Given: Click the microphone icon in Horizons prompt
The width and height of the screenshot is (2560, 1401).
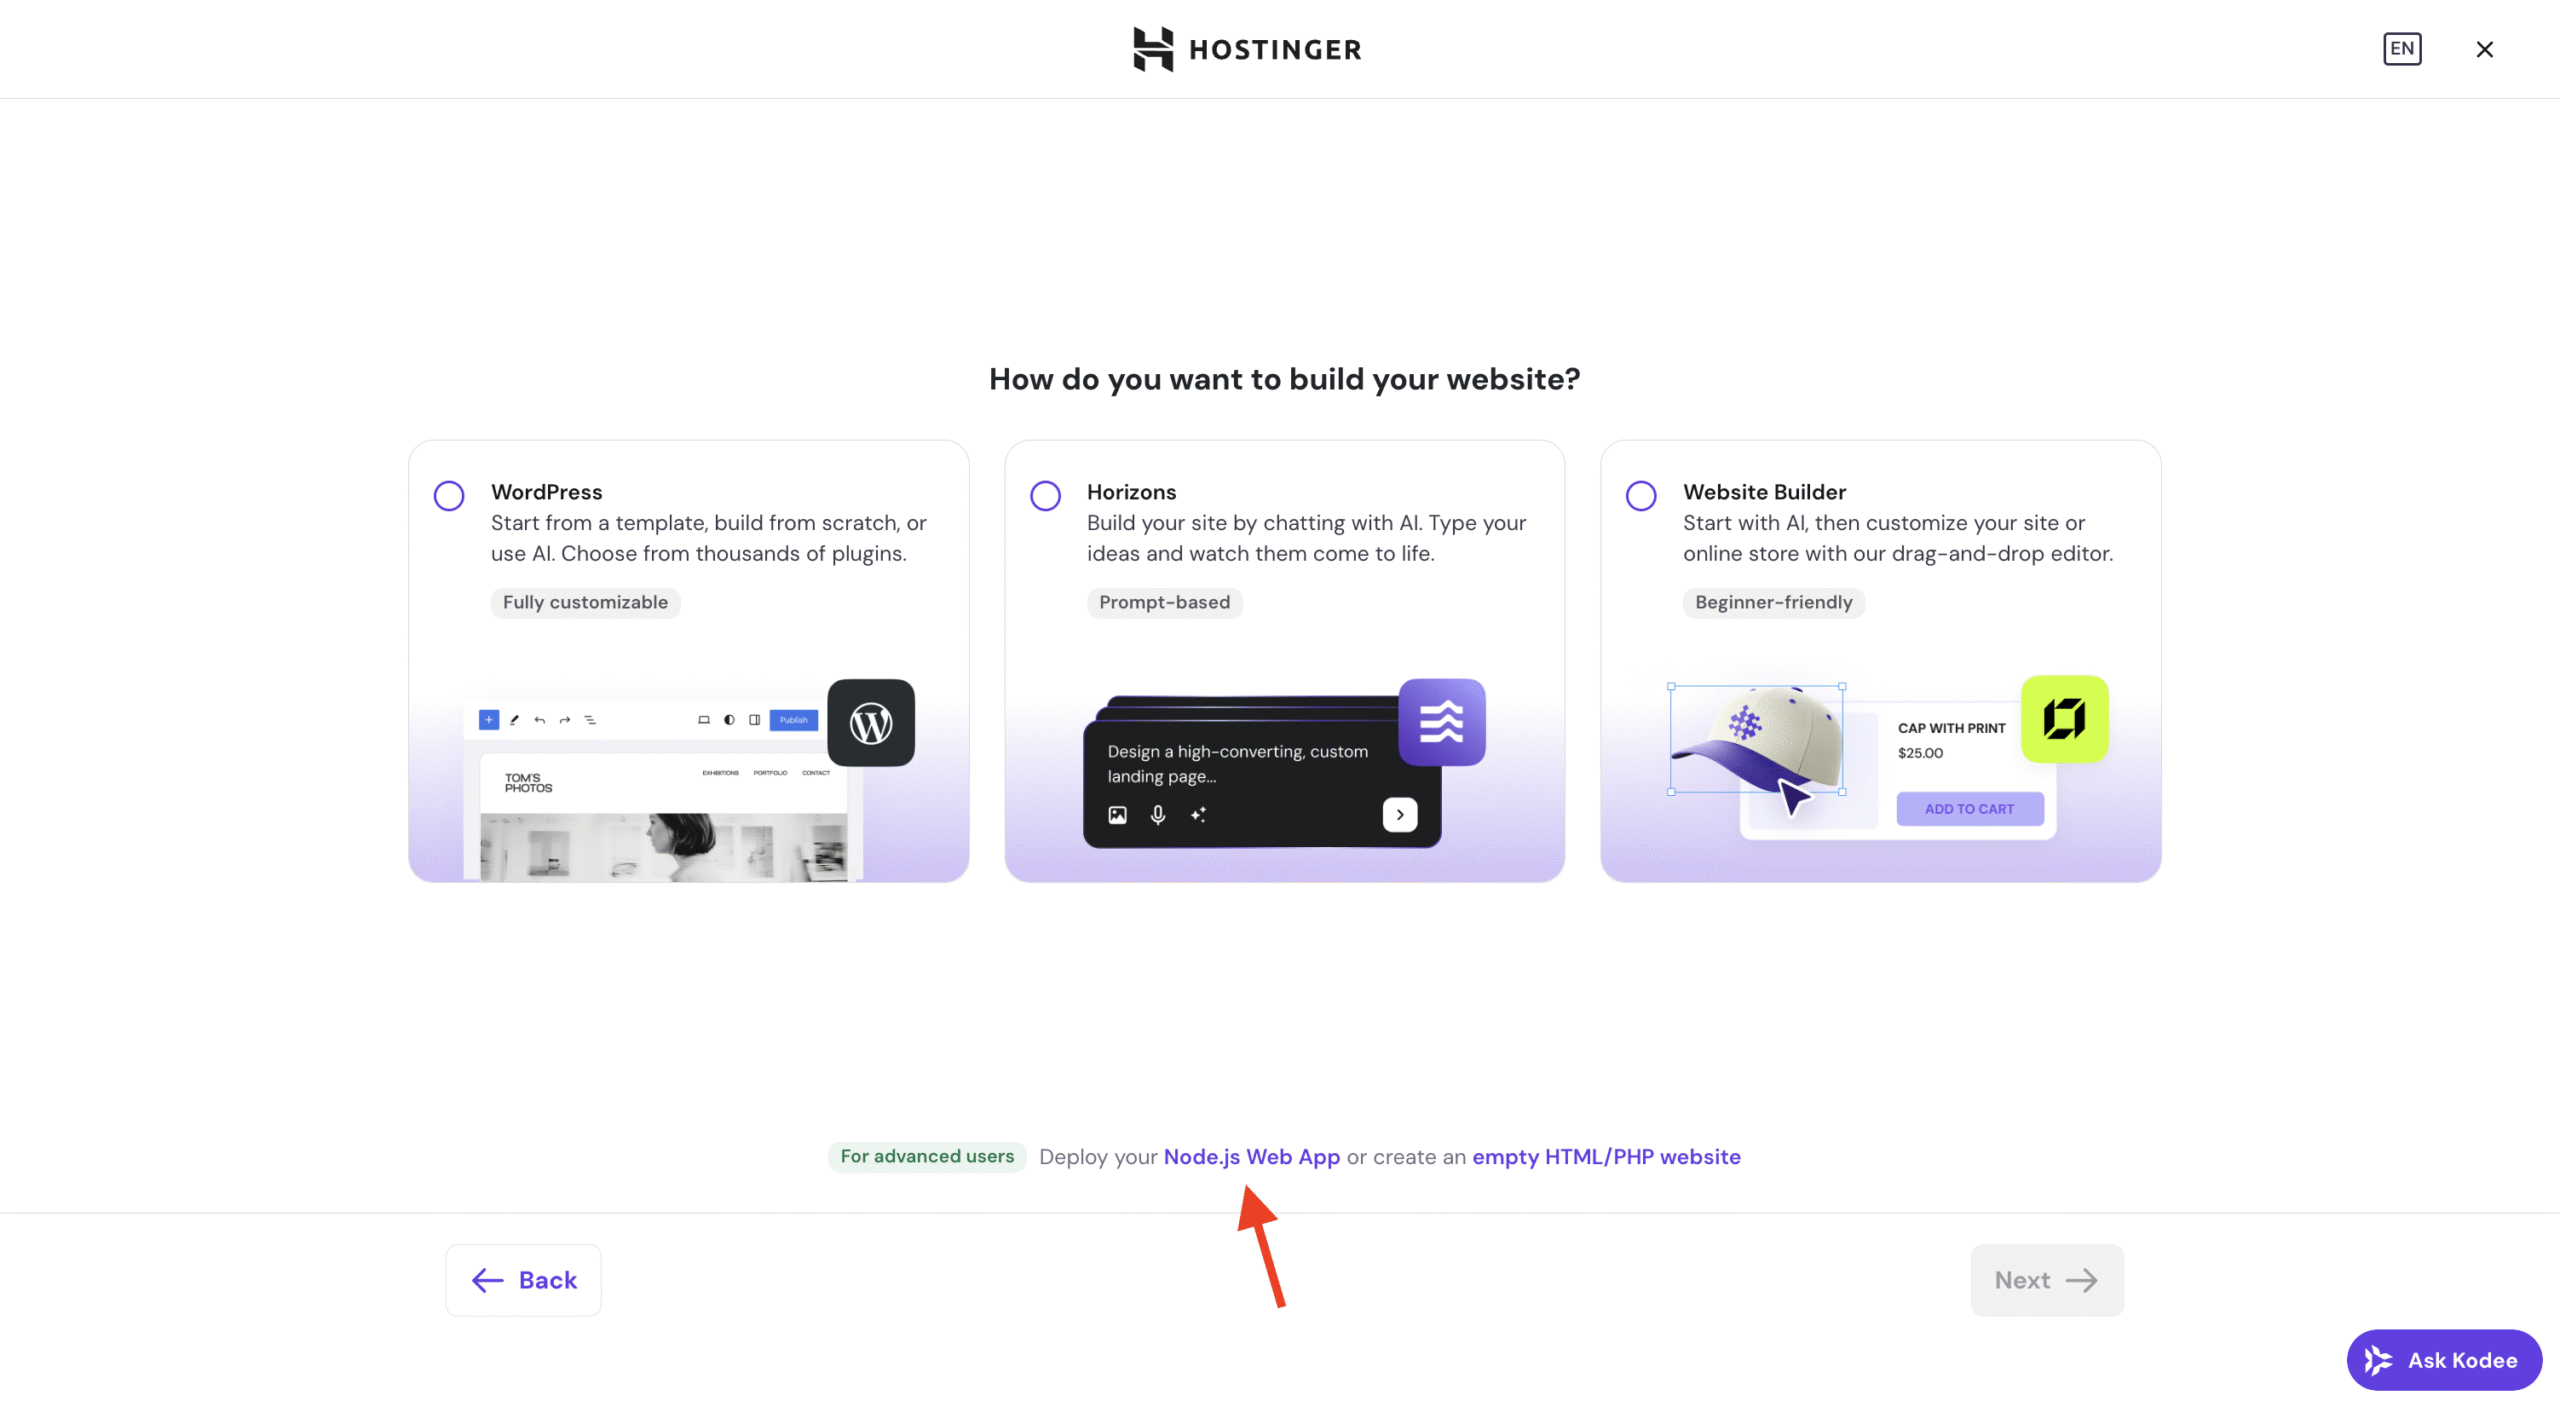Looking at the screenshot, I should [1157, 814].
